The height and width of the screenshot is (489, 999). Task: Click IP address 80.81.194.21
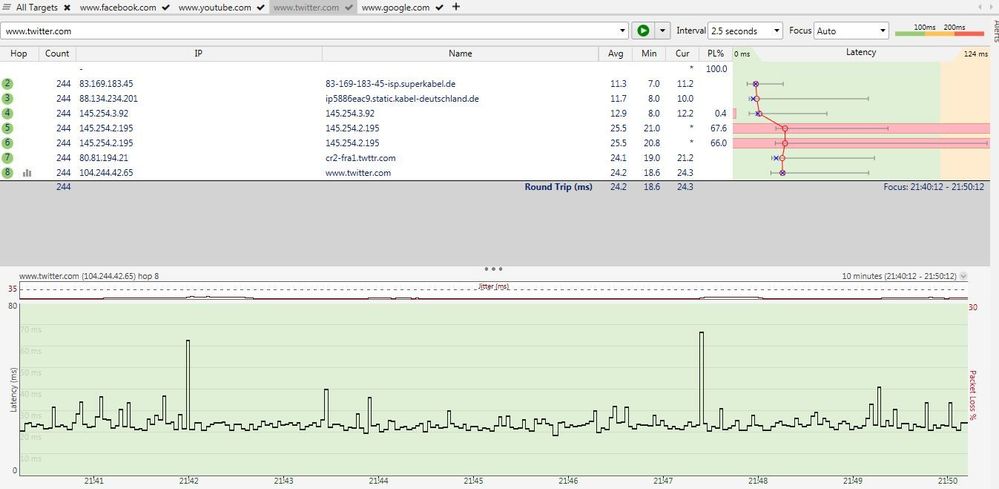click(104, 158)
